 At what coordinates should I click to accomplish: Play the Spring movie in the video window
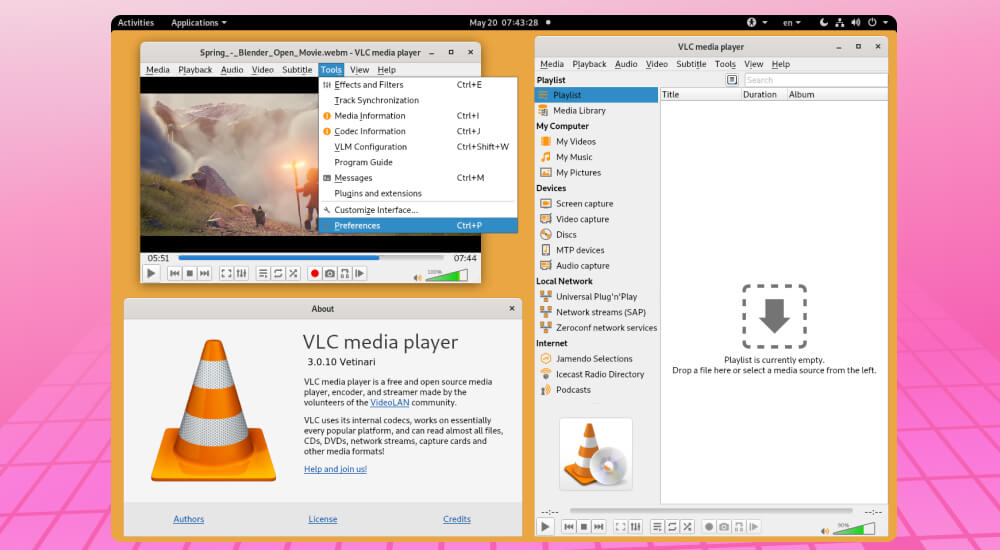[x=151, y=273]
